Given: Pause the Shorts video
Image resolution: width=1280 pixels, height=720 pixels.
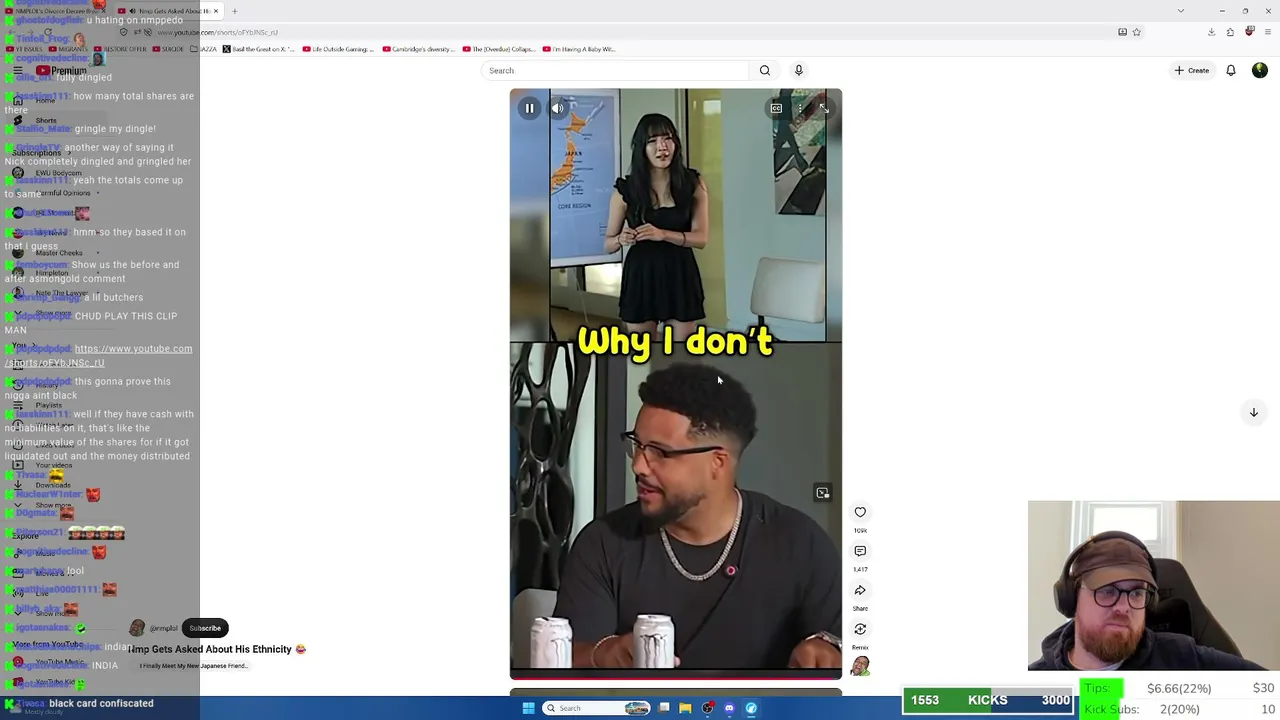Looking at the screenshot, I should [x=529, y=108].
